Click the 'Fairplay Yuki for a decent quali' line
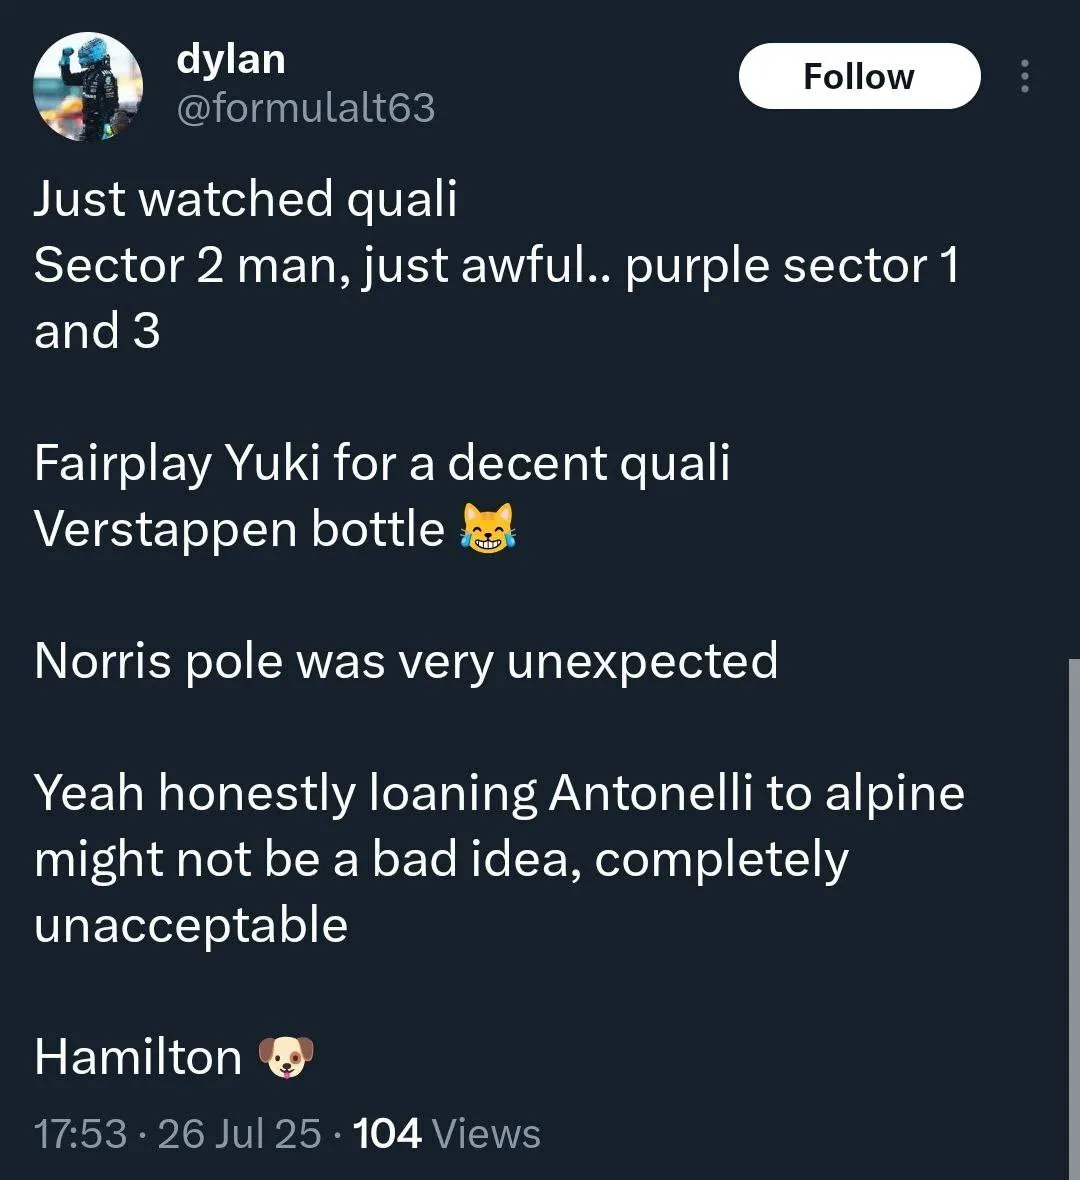The height and width of the screenshot is (1180, 1080). pos(382,463)
